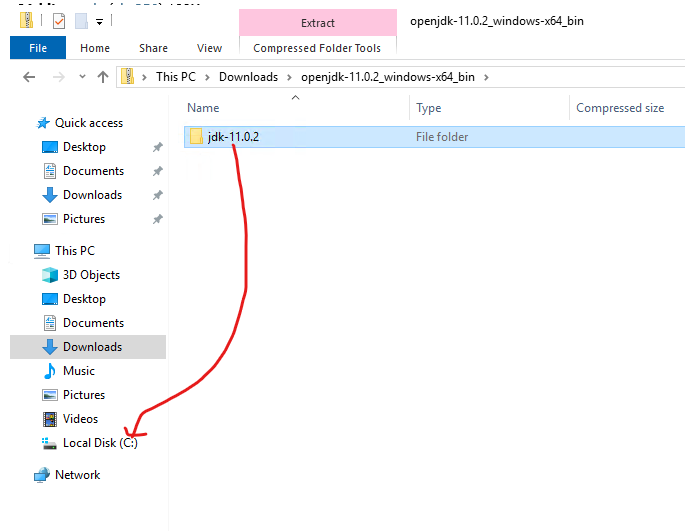Switch to the Home ribbon tab
The height and width of the screenshot is (531, 685).
95,48
